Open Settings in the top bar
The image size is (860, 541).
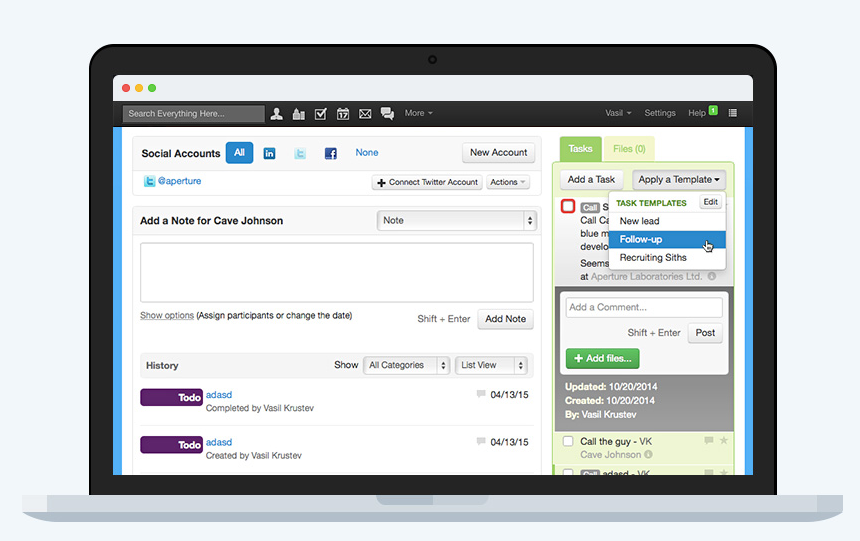(x=660, y=113)
